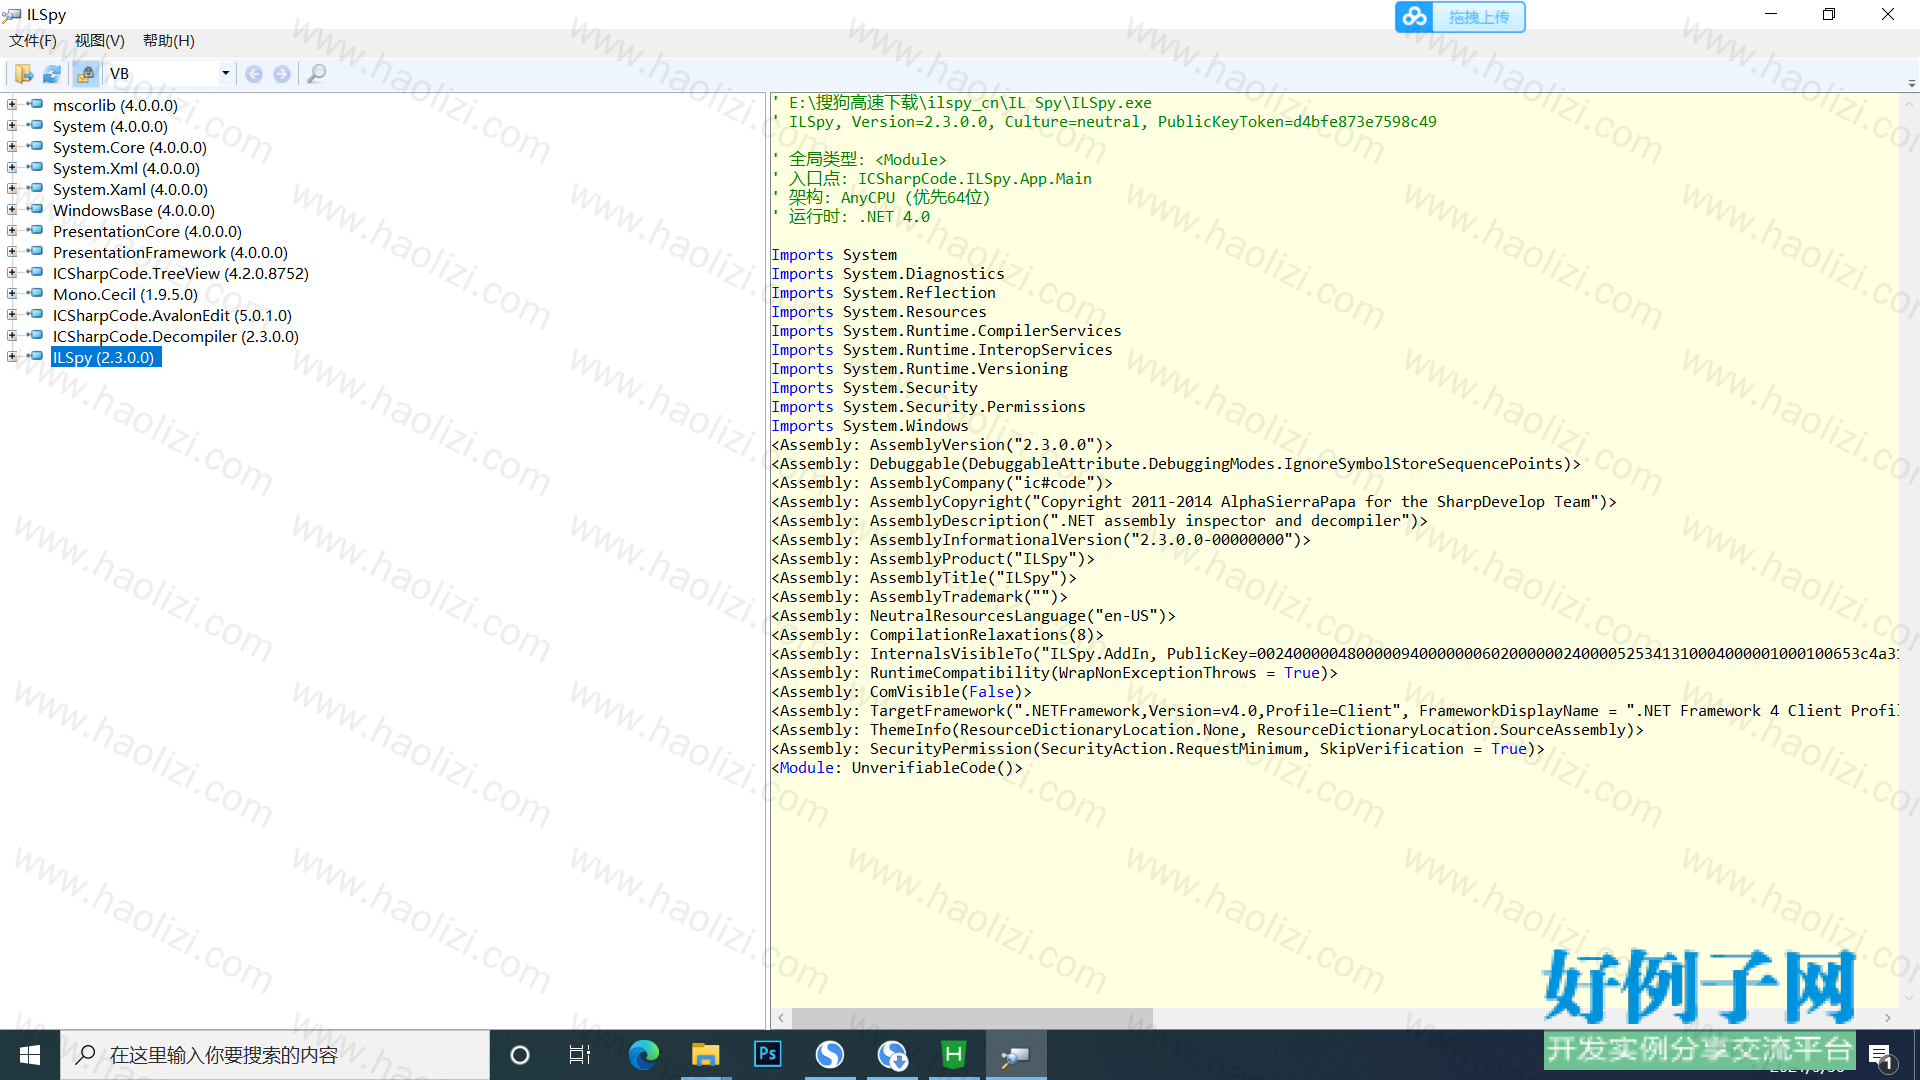The height and width of the screenshot is (1080, 1920).
Task: Click the toolbar overflow arrow at far right
Action: (1911, 84)
